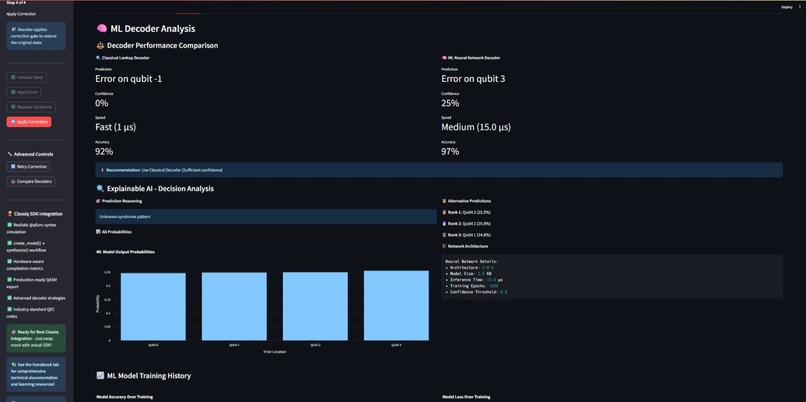Screen dimensions: 806x402
Task: Click the bar chart icon beside All Probabilities
Action: click(x=98, y=232)
